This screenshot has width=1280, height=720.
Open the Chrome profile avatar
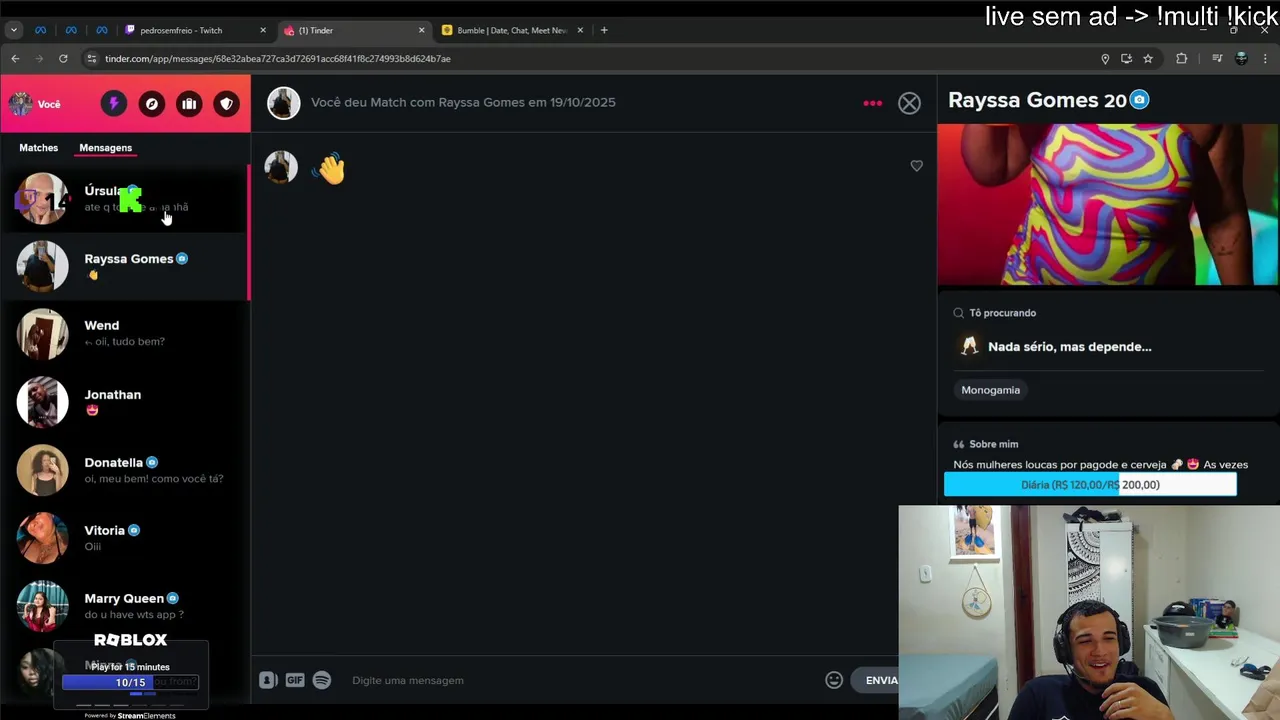(1242, 59)
